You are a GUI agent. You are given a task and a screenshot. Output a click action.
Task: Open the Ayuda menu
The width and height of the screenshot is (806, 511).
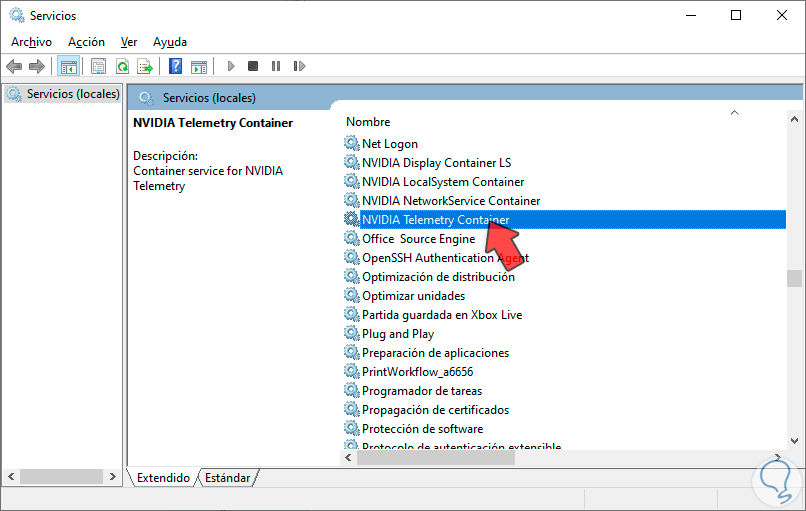(170, 42)
